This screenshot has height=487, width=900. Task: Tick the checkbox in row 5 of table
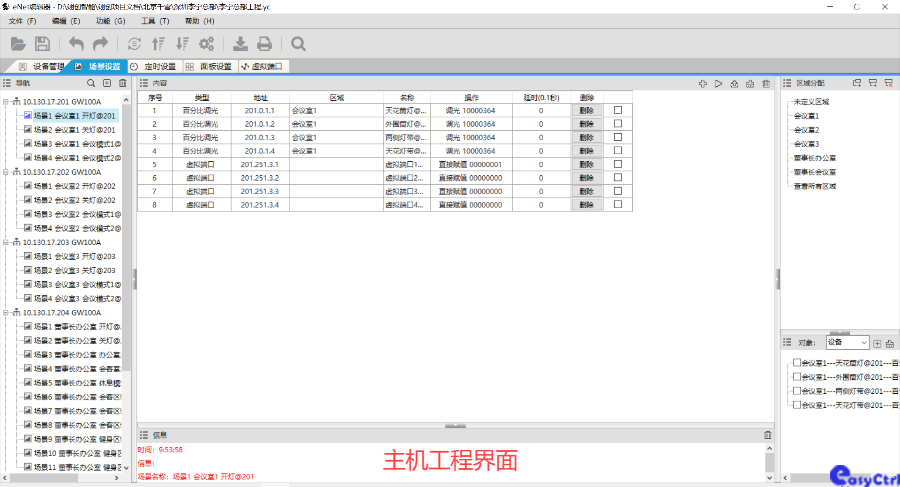[617, 164]
